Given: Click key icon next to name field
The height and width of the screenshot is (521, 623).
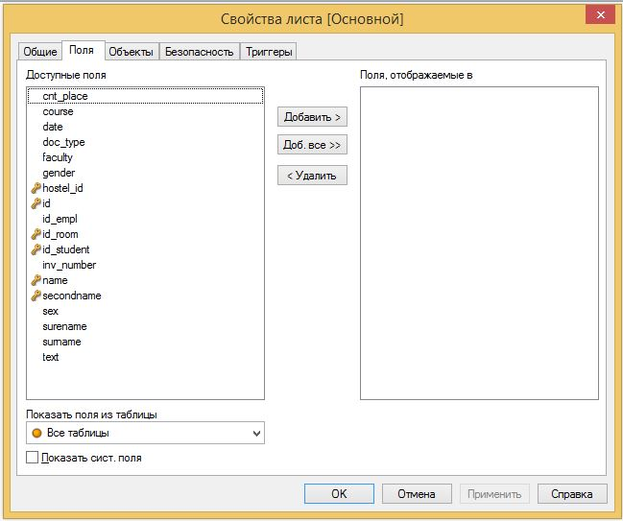Looking at the screenshot, I should pos(36,281).
